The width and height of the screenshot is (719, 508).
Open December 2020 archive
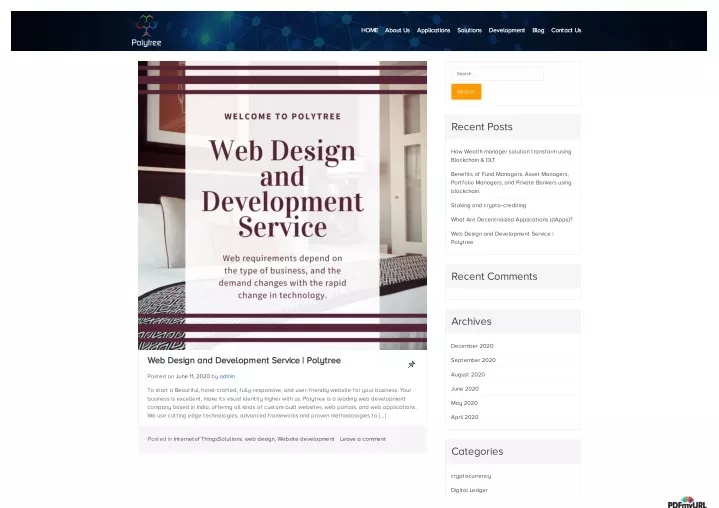[472, 346]
